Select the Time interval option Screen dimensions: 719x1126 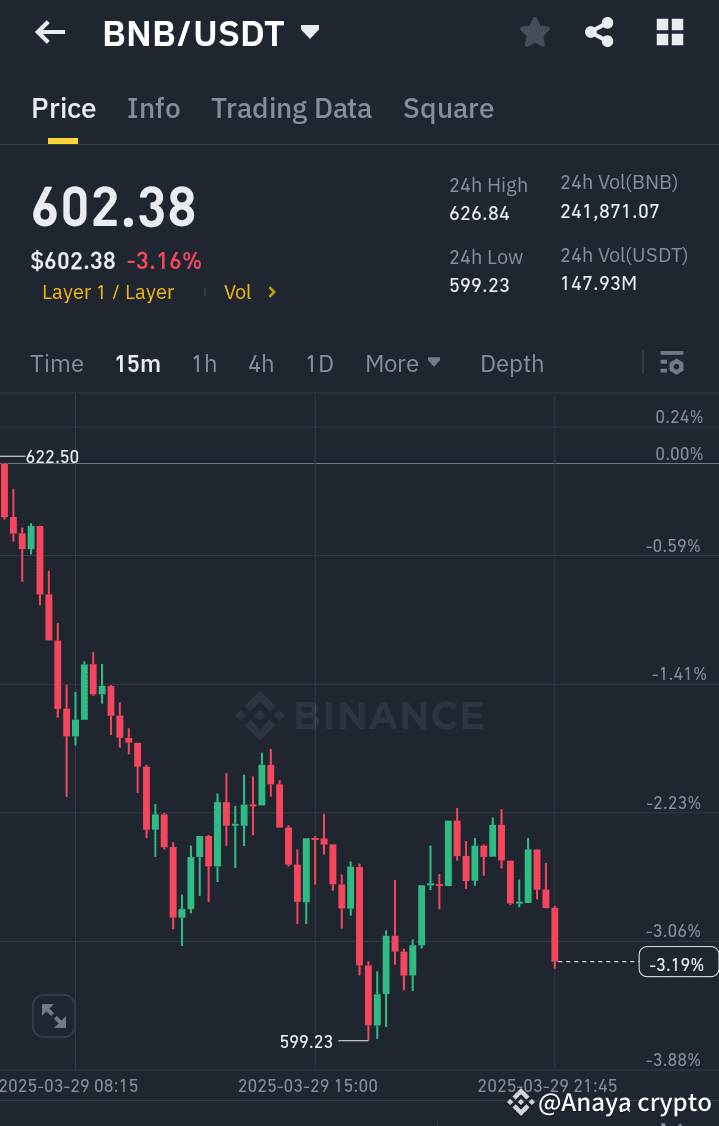coord(56,364)
